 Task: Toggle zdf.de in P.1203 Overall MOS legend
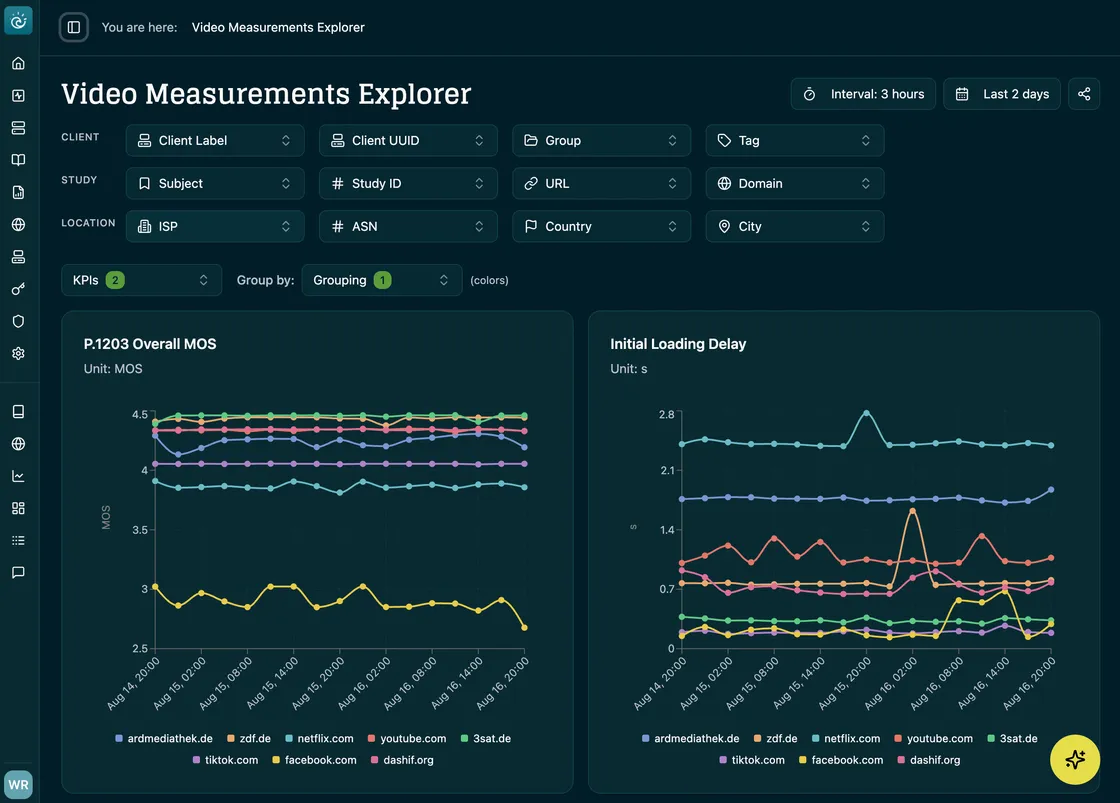(x=249, y=739)
